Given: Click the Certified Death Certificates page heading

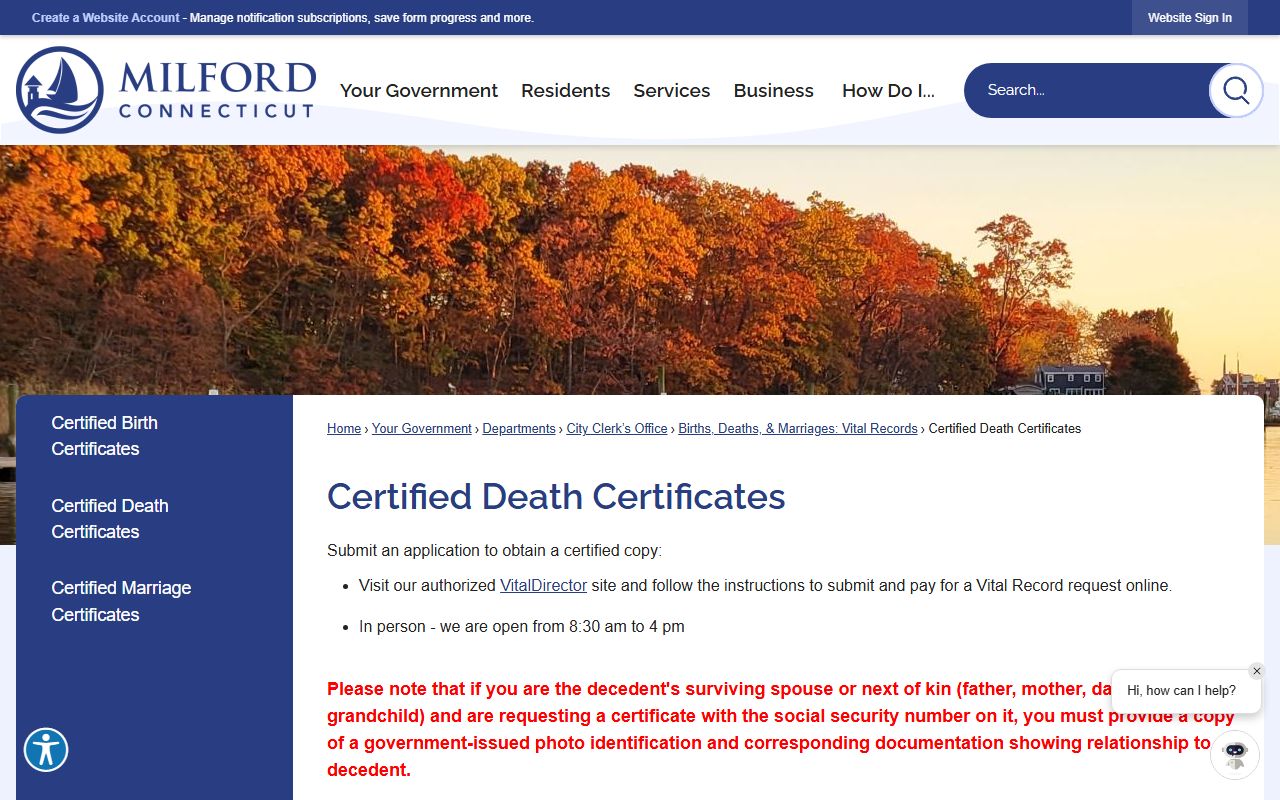Looking at the screenshot, I should [556, 497].
